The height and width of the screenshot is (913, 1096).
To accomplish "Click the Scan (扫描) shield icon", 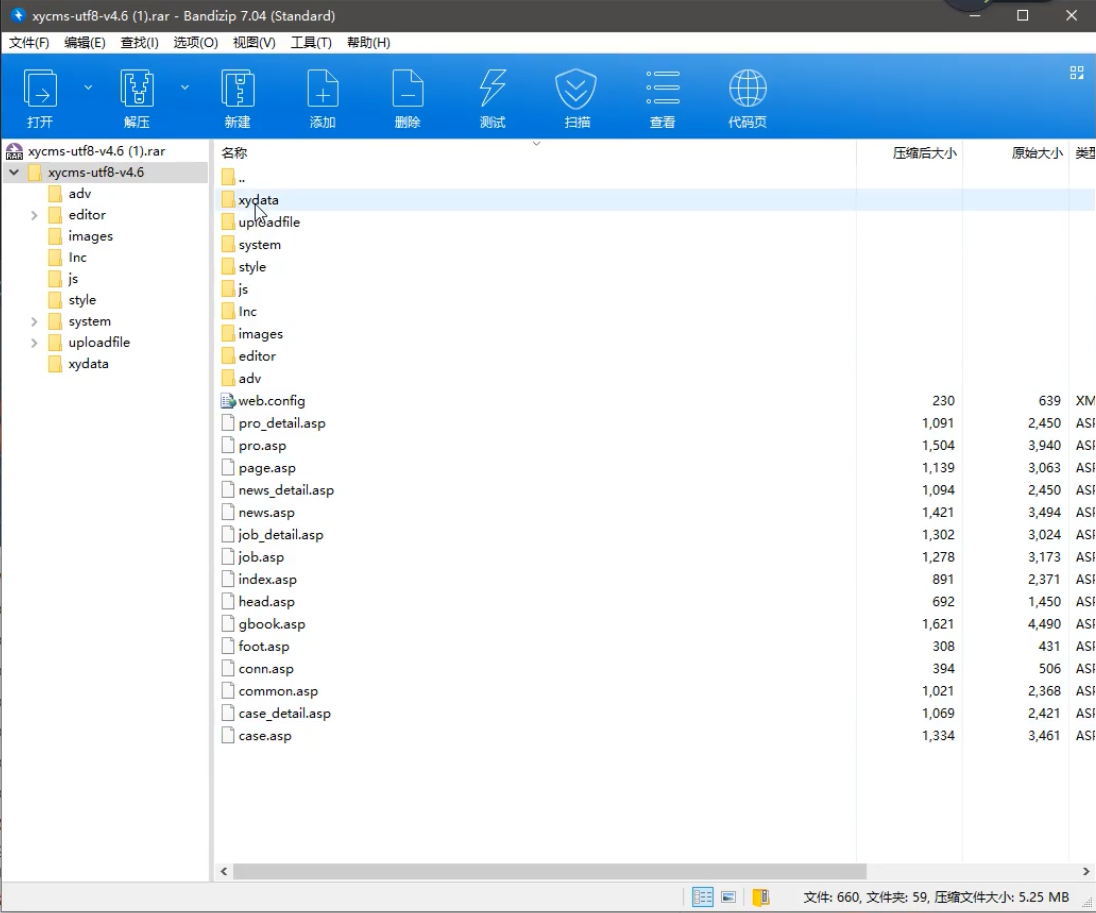I will point(576,90).
